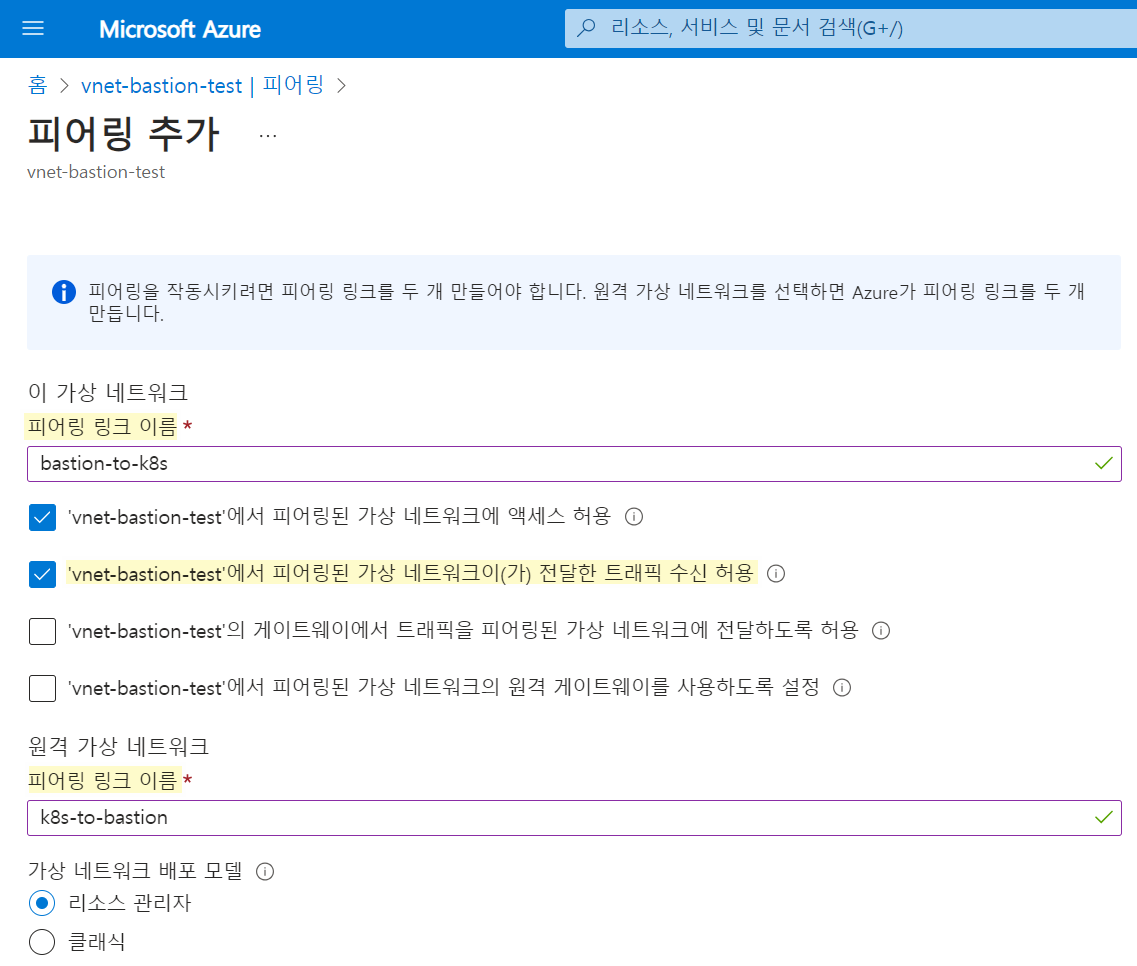
Task: Click the breadcrumb chevron after 피어링
Action: point(342,86)
